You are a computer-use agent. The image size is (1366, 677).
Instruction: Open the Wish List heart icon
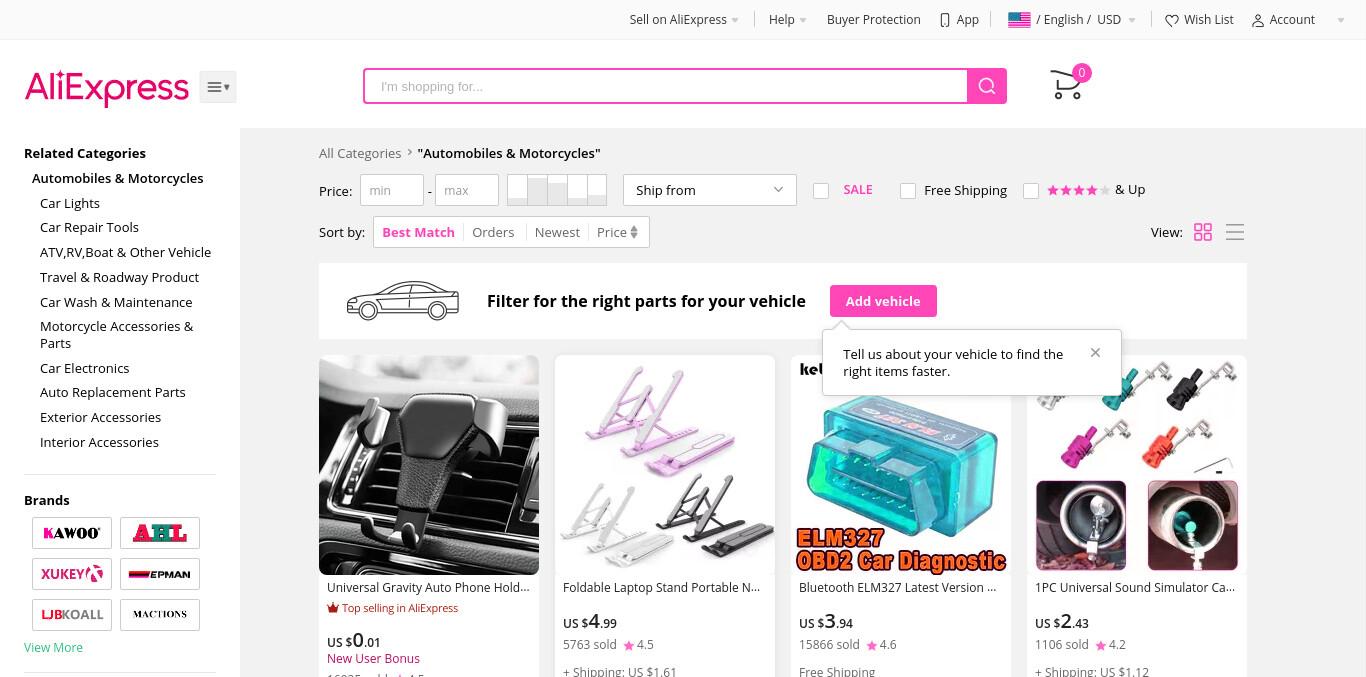[1172, 20]
